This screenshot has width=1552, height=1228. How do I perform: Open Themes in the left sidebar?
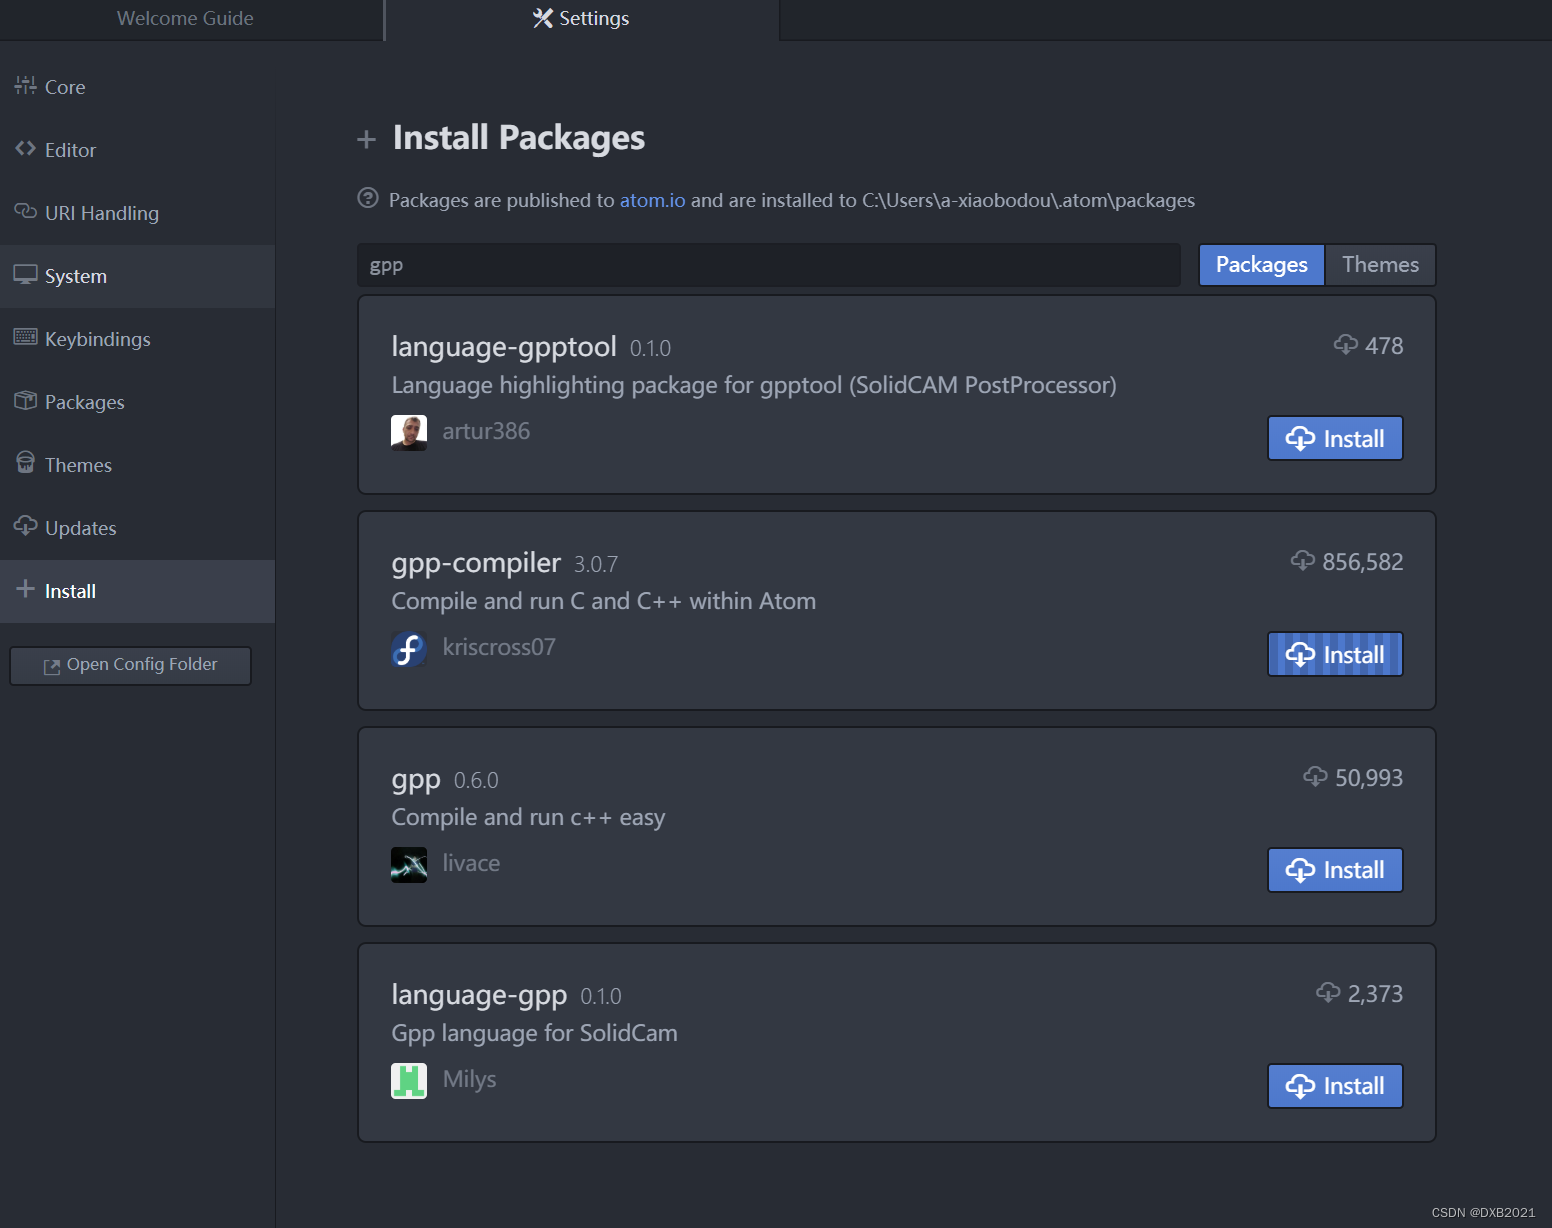[x=137, y=465]
